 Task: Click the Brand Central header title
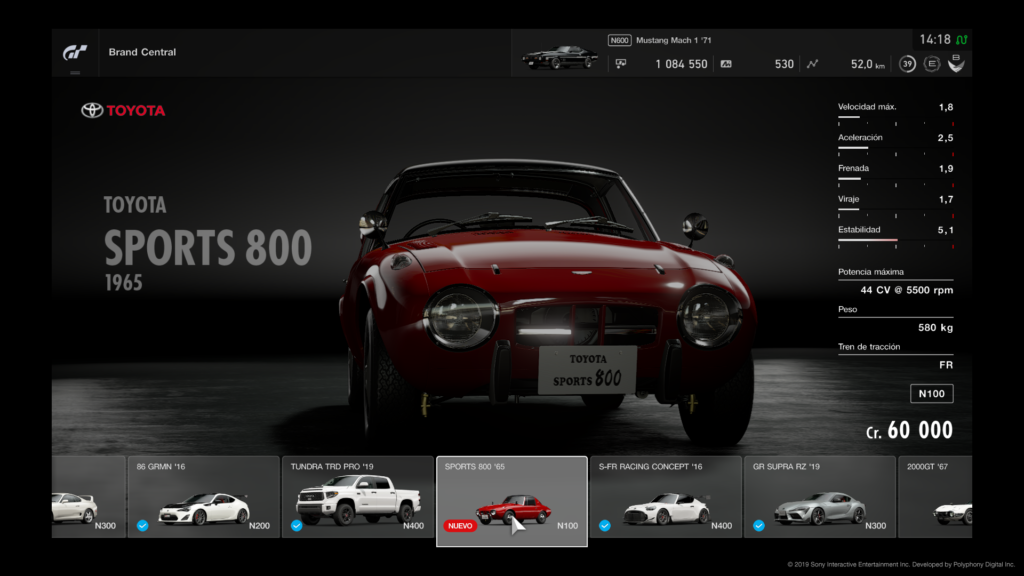[142, 52]
